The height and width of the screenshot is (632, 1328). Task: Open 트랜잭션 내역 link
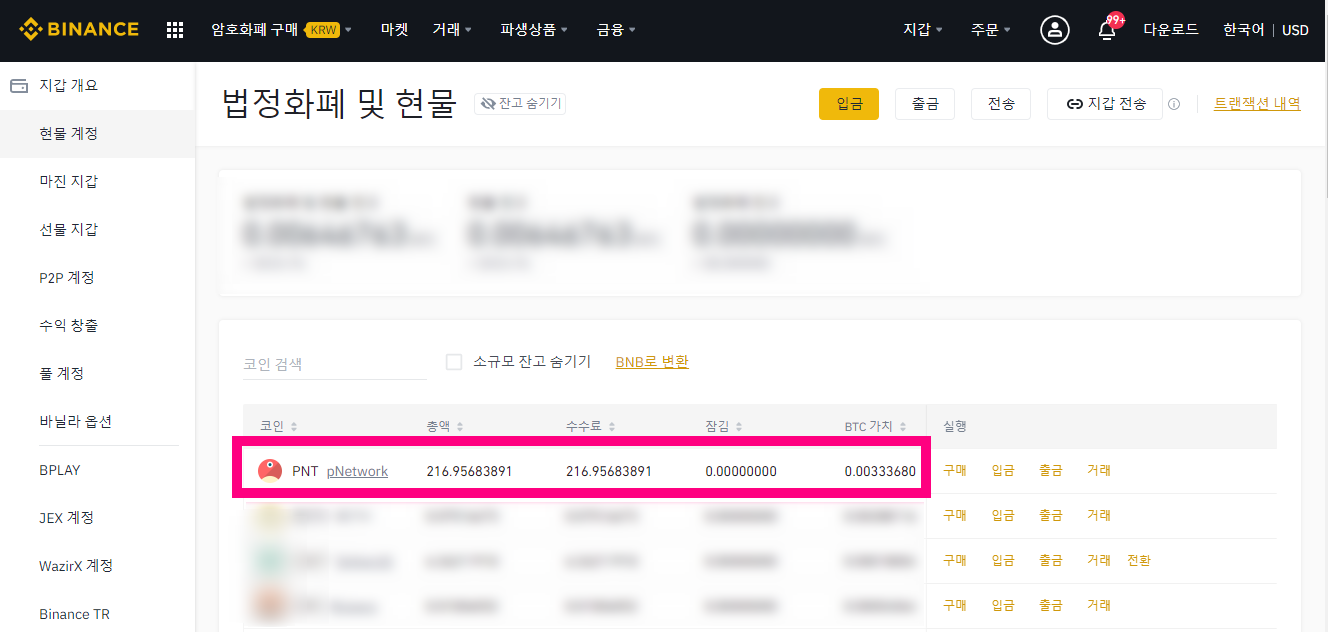[x=1257, y=103]
